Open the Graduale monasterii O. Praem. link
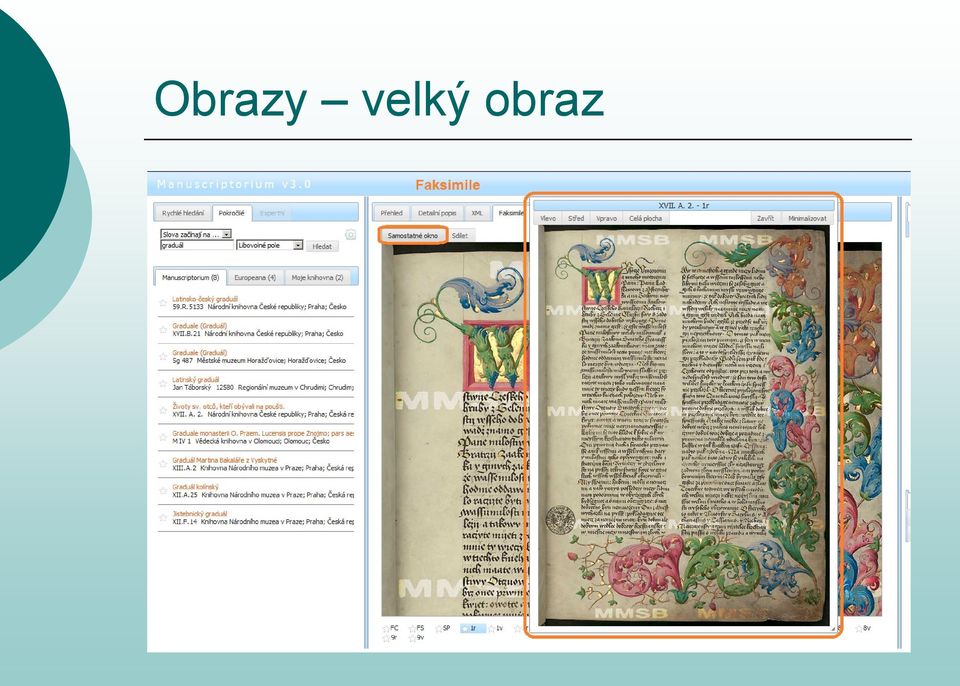The width and height of the screenshot is (960, 686). coord(263,433)
